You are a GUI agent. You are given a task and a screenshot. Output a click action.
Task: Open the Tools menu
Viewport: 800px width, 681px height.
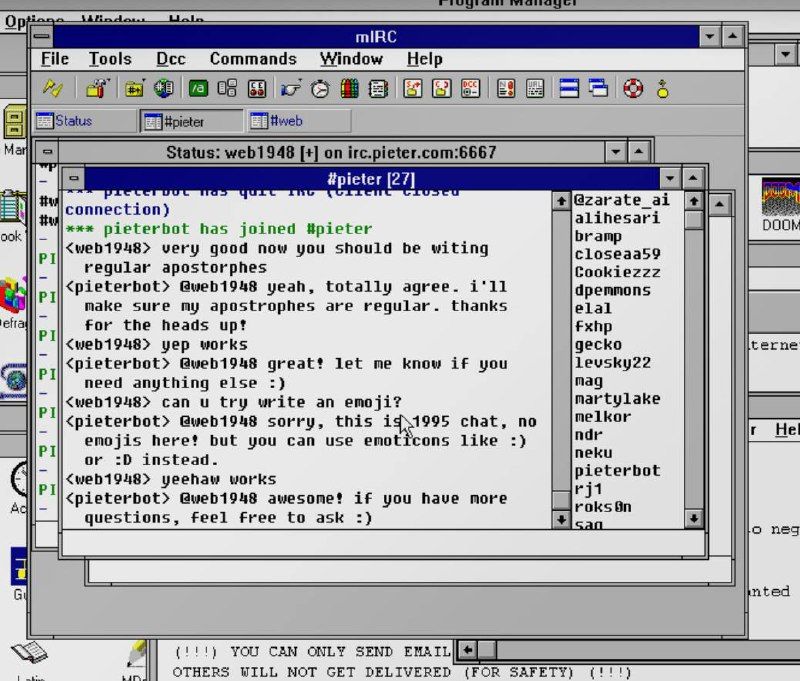(110, 59)
